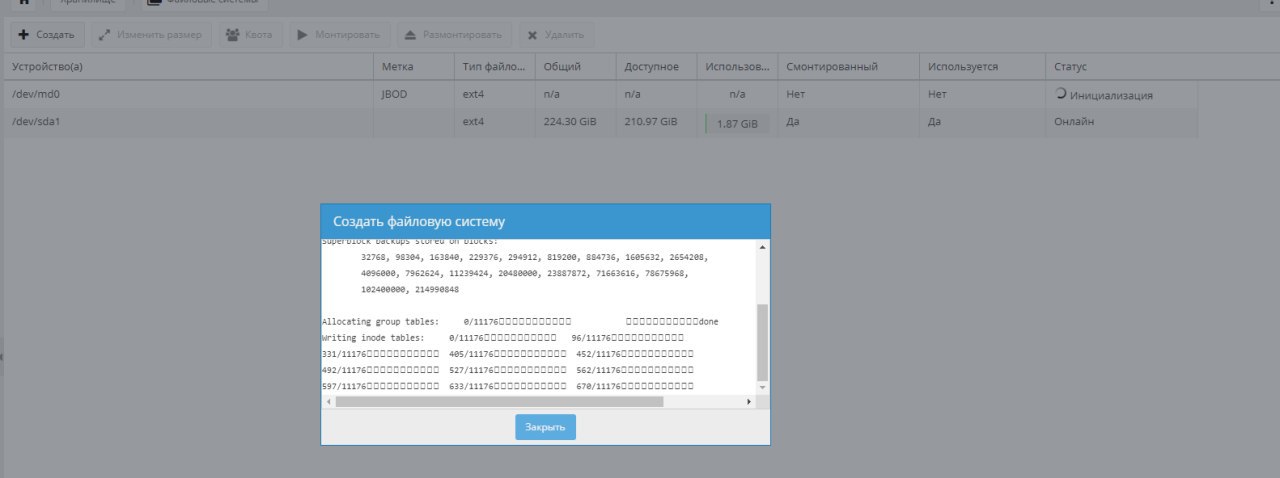Click the log's vertical scrollbar up arrow
The width and height of the screenshot is (1280, 478).
coord(763,247)
